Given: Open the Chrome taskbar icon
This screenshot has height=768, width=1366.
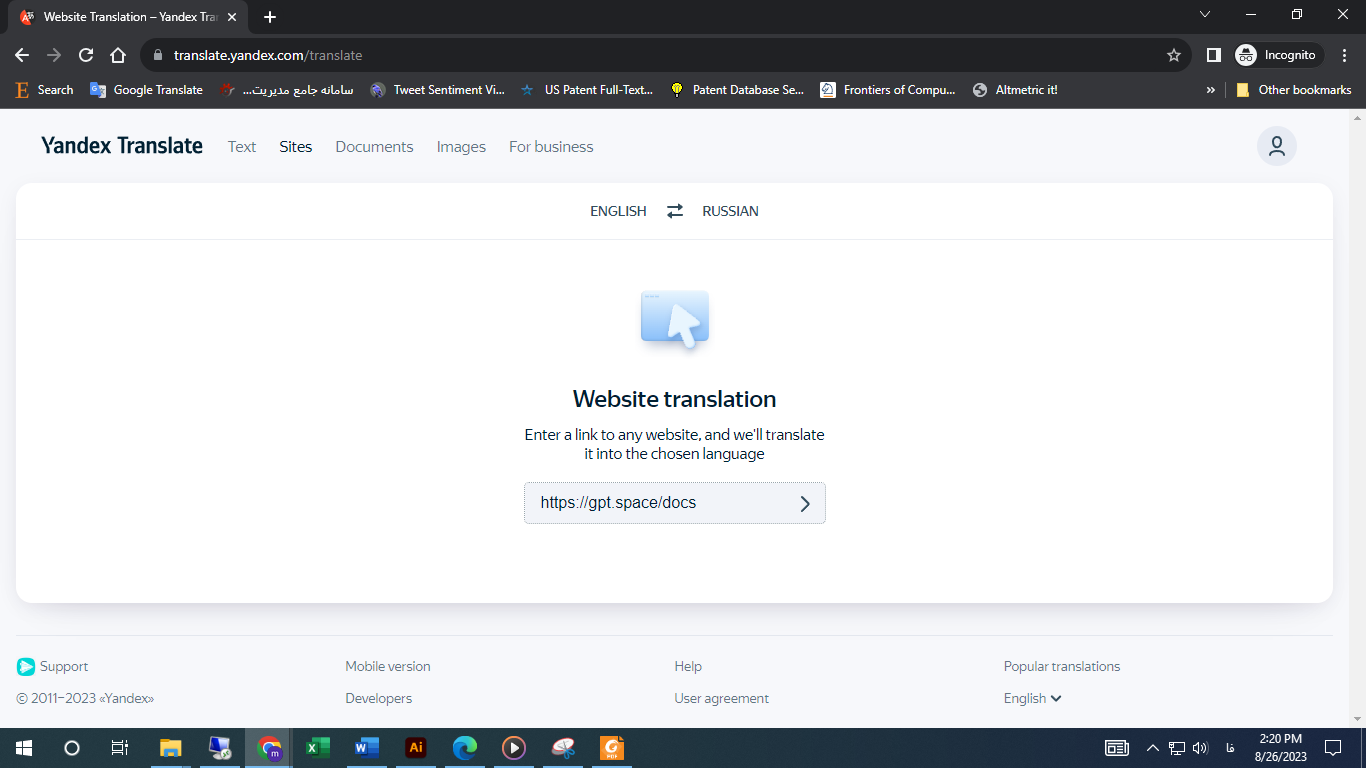Looking at the screenshot, I should [269, 748].
